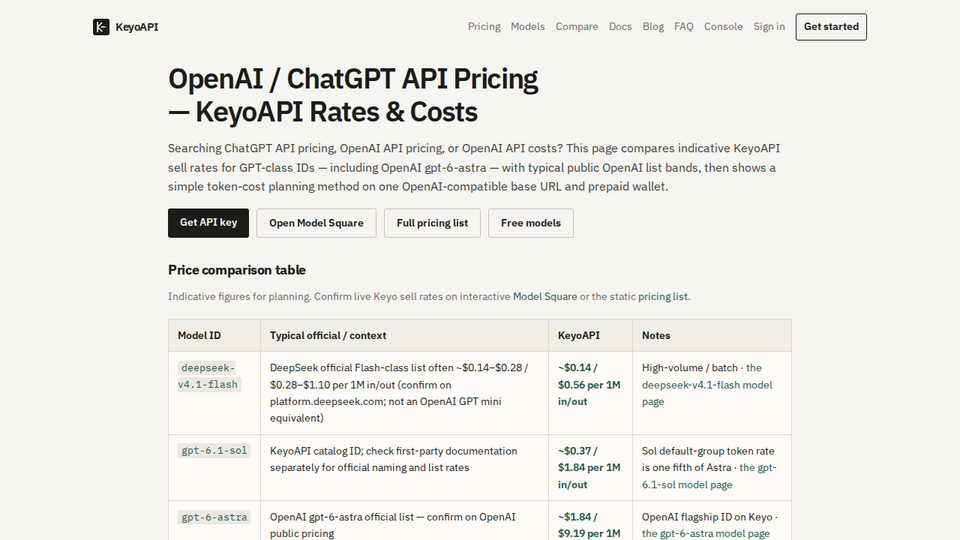Click the ~$0.14 / $0.56 per 1M price
This screenshot has width=960, height=540.
(589, 384)
